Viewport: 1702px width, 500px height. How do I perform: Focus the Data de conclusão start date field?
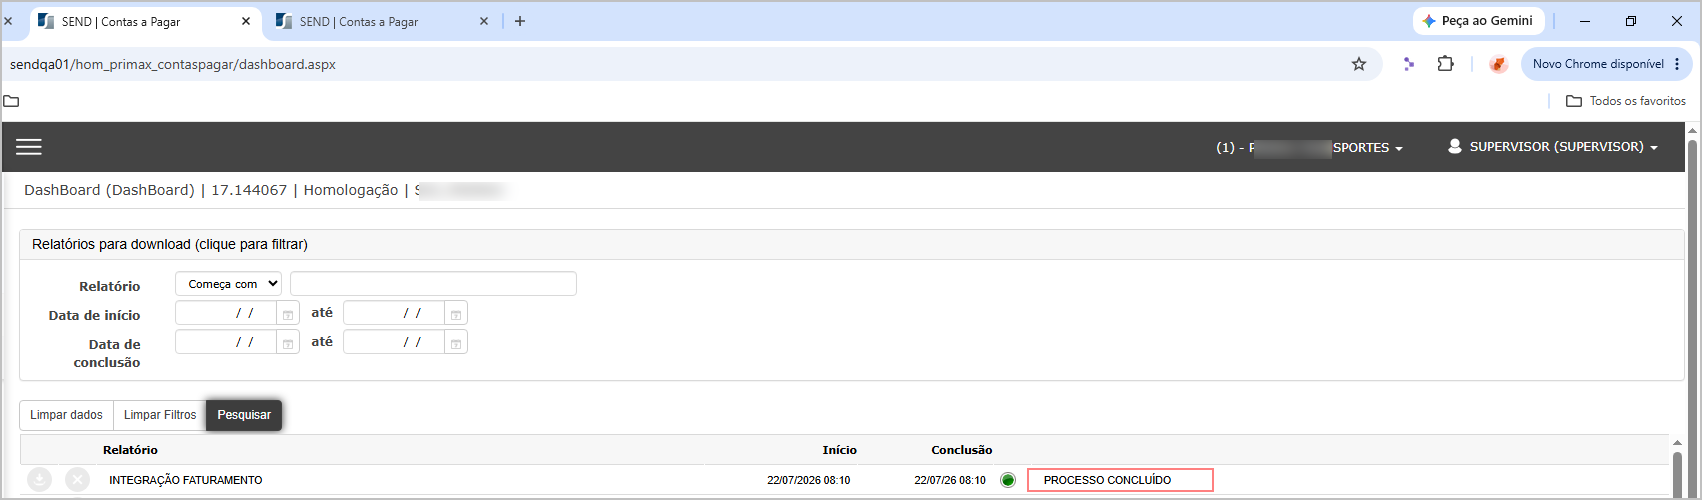226,343
